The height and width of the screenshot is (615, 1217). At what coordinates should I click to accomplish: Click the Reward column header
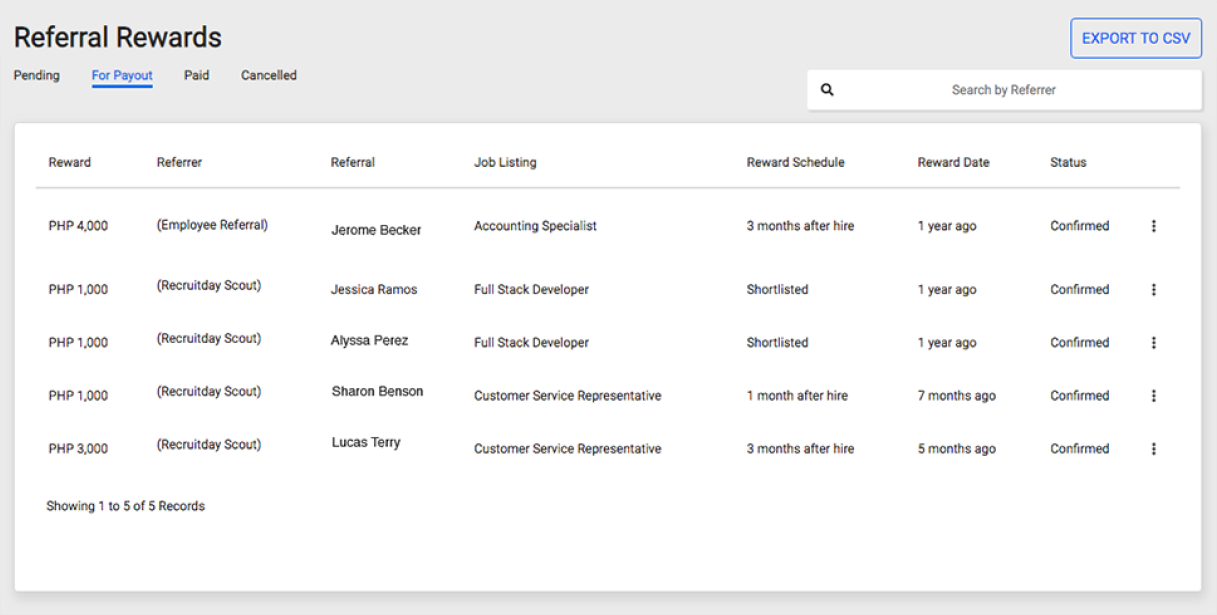click(x=70, y=162)
